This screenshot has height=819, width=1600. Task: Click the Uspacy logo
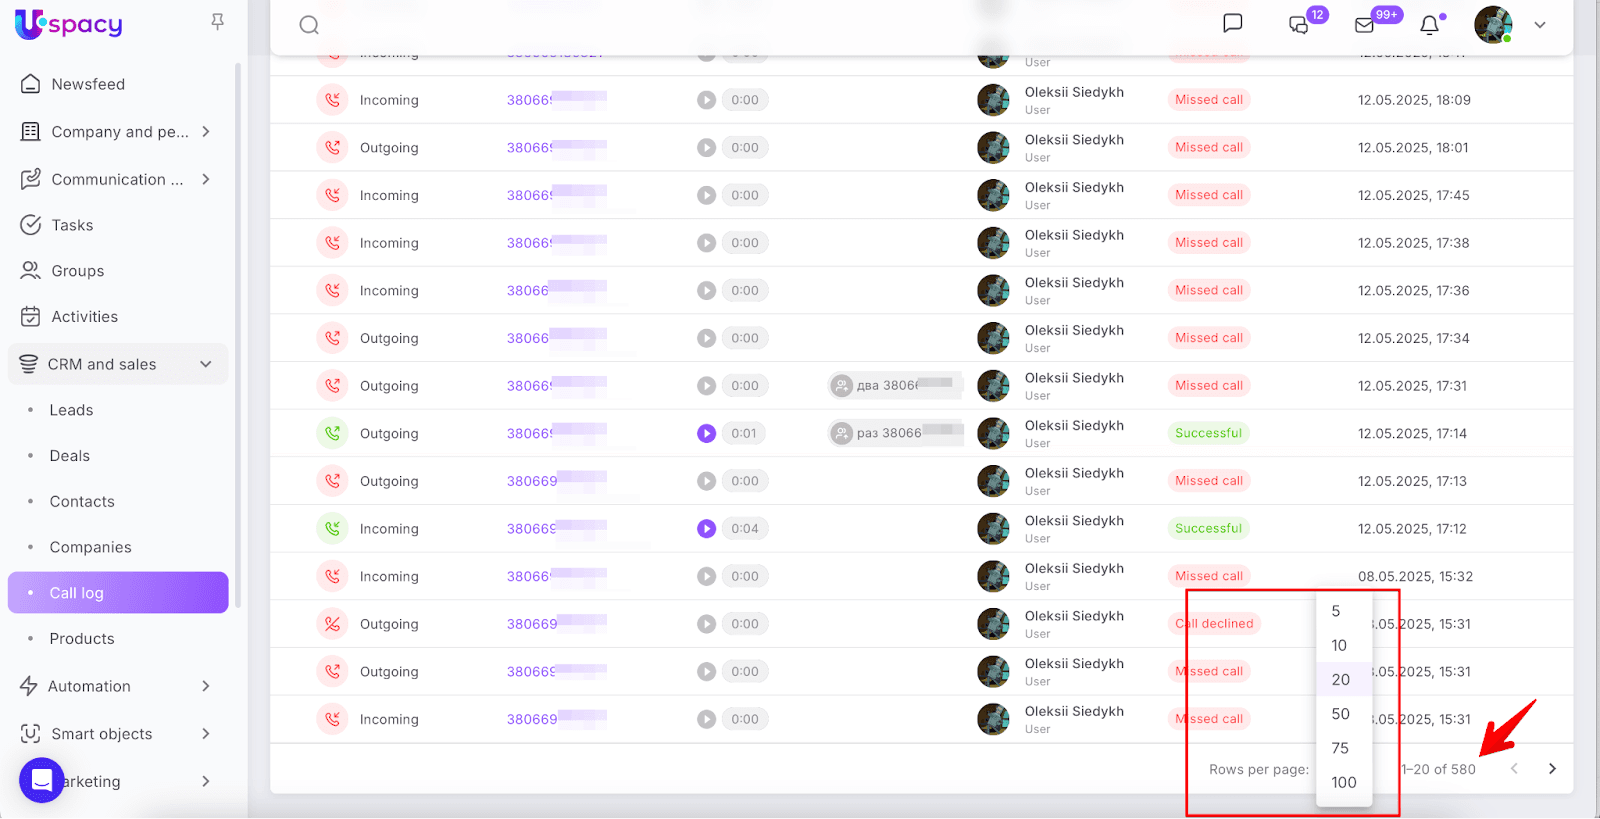(x=69, y=24)
